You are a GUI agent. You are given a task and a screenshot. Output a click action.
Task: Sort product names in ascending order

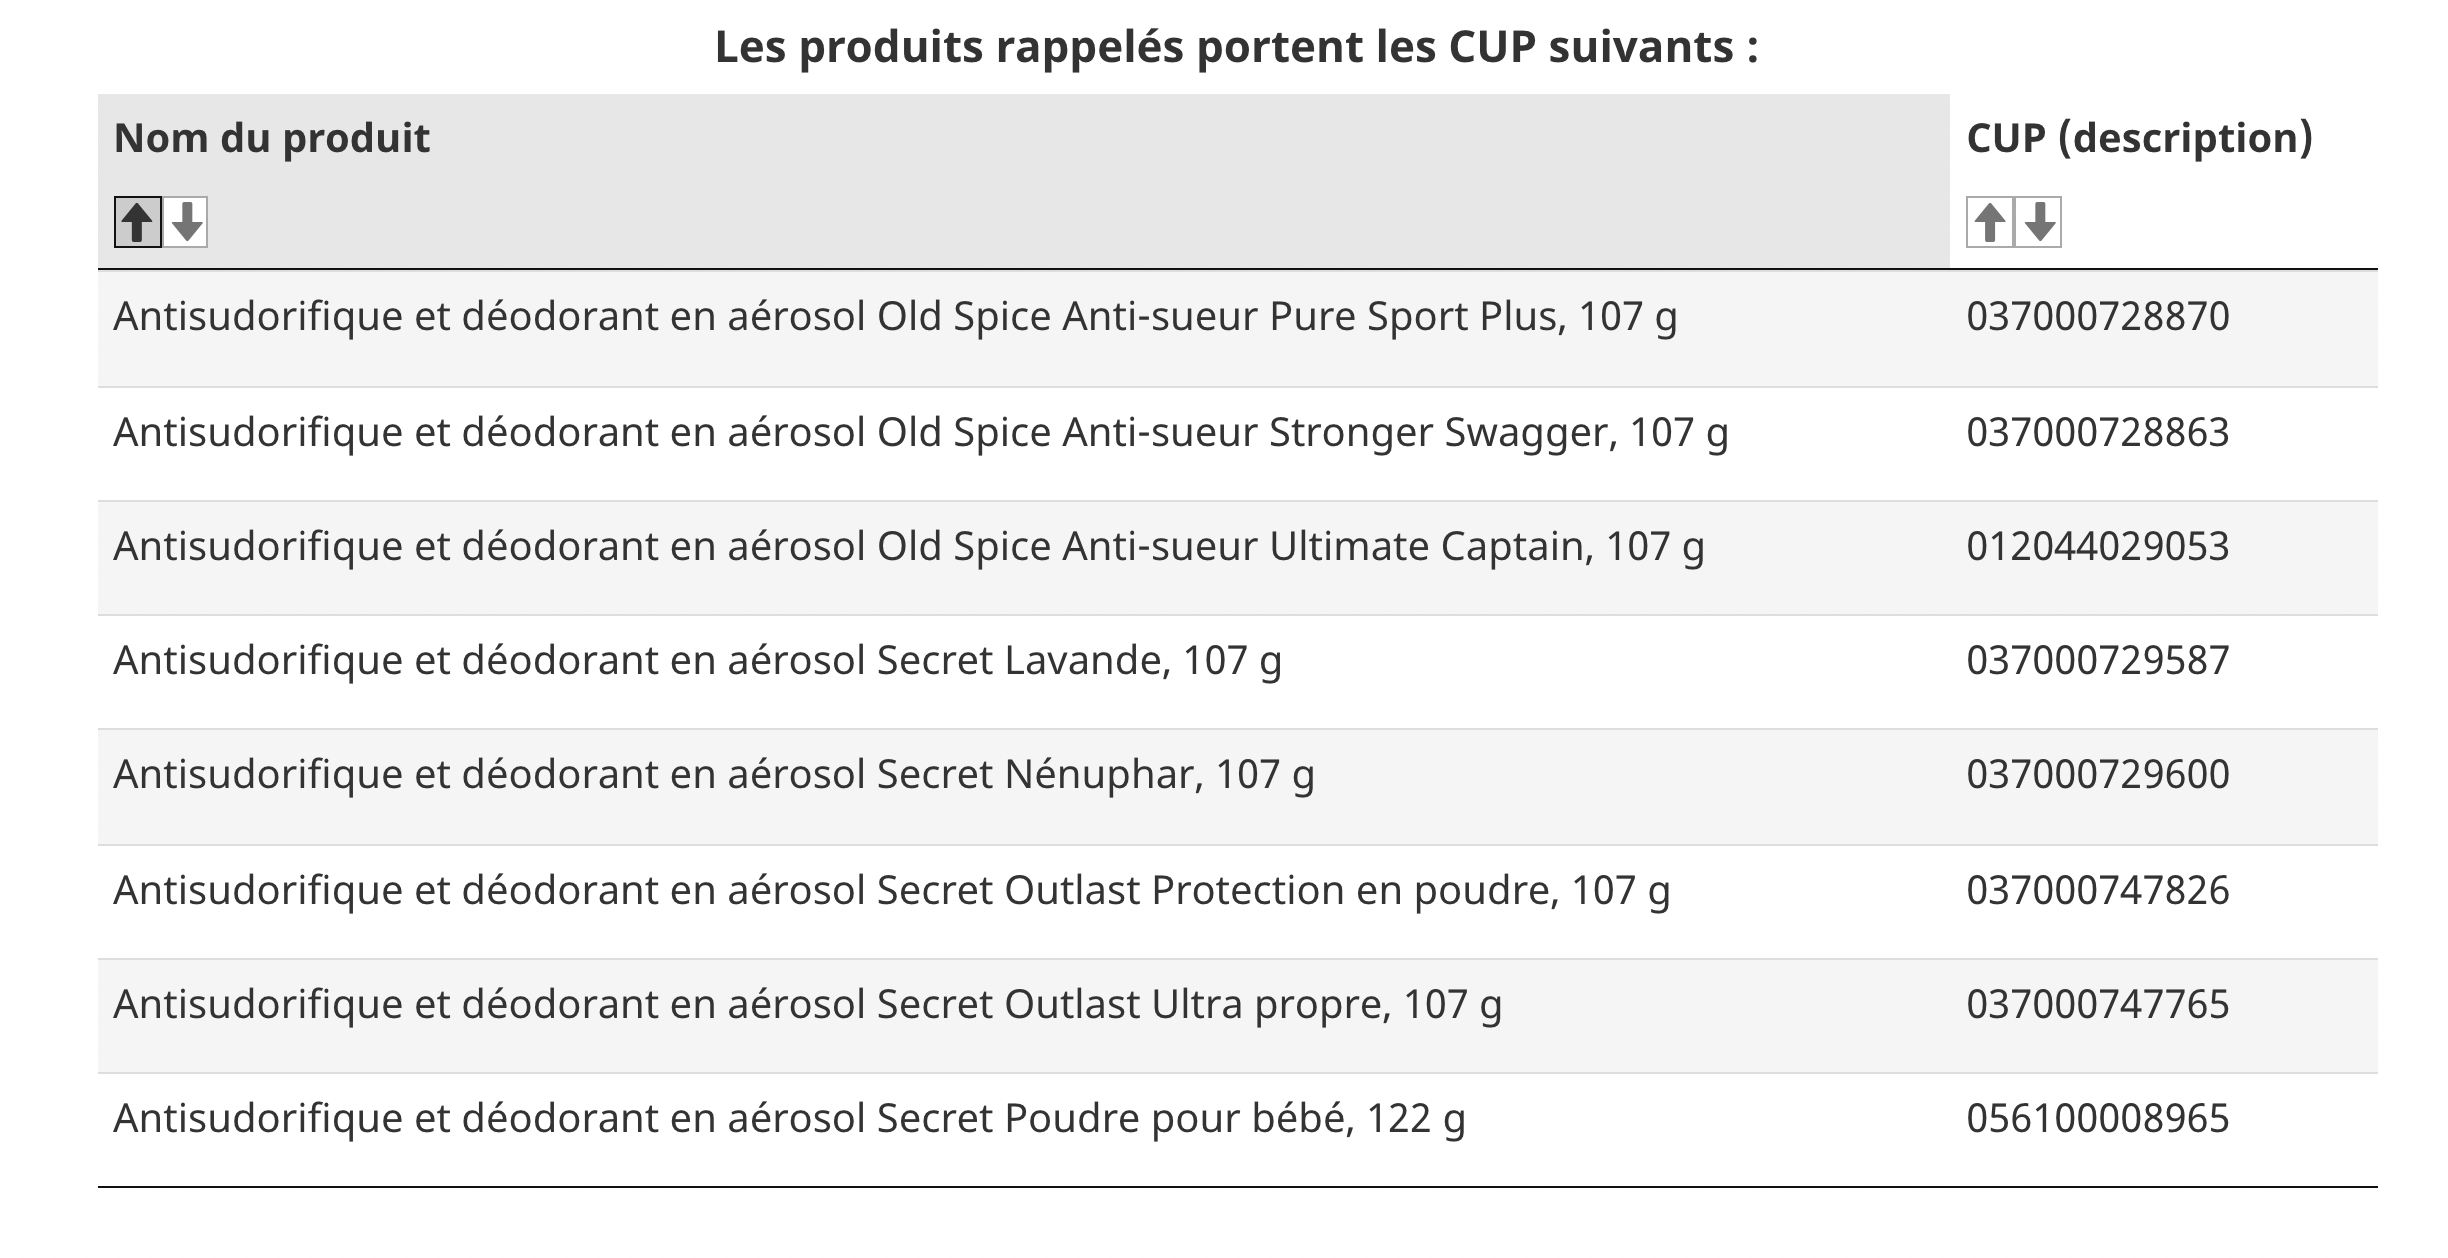138,221
